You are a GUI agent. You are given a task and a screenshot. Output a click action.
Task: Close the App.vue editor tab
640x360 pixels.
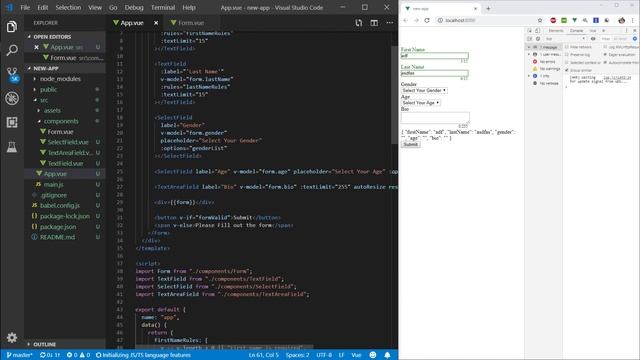pos(156,23)
